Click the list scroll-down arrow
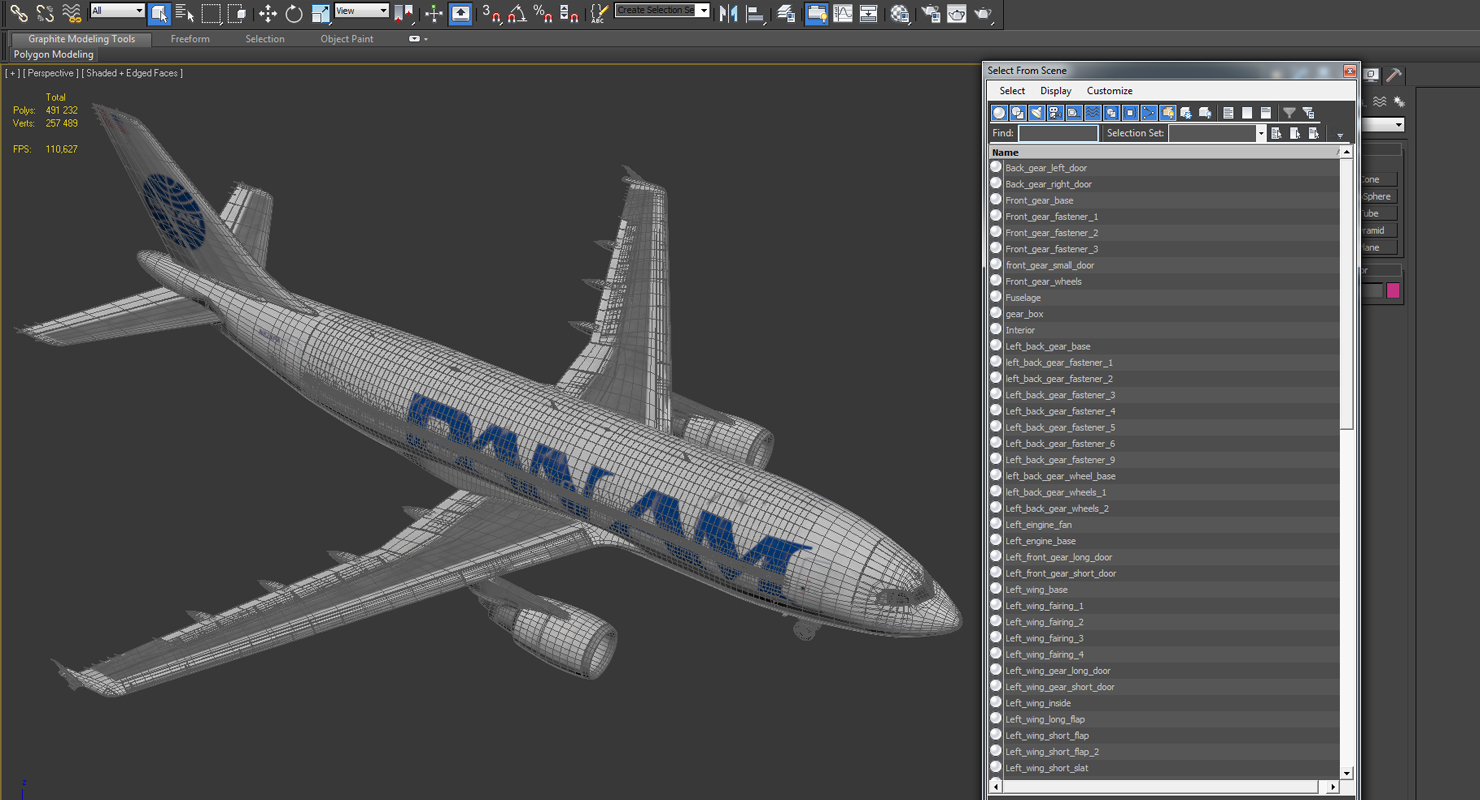This screenshot has width=1480, height=800. 1346,773
